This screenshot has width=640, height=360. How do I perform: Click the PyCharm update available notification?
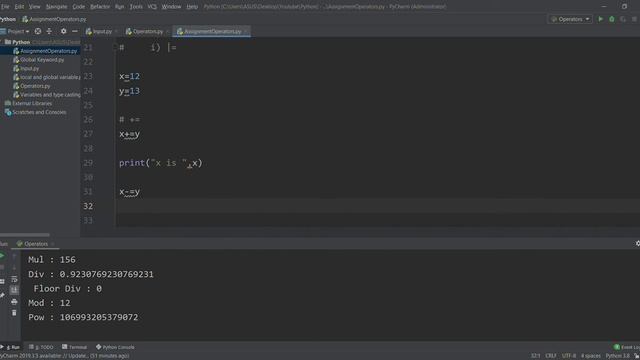coord(64,356)
